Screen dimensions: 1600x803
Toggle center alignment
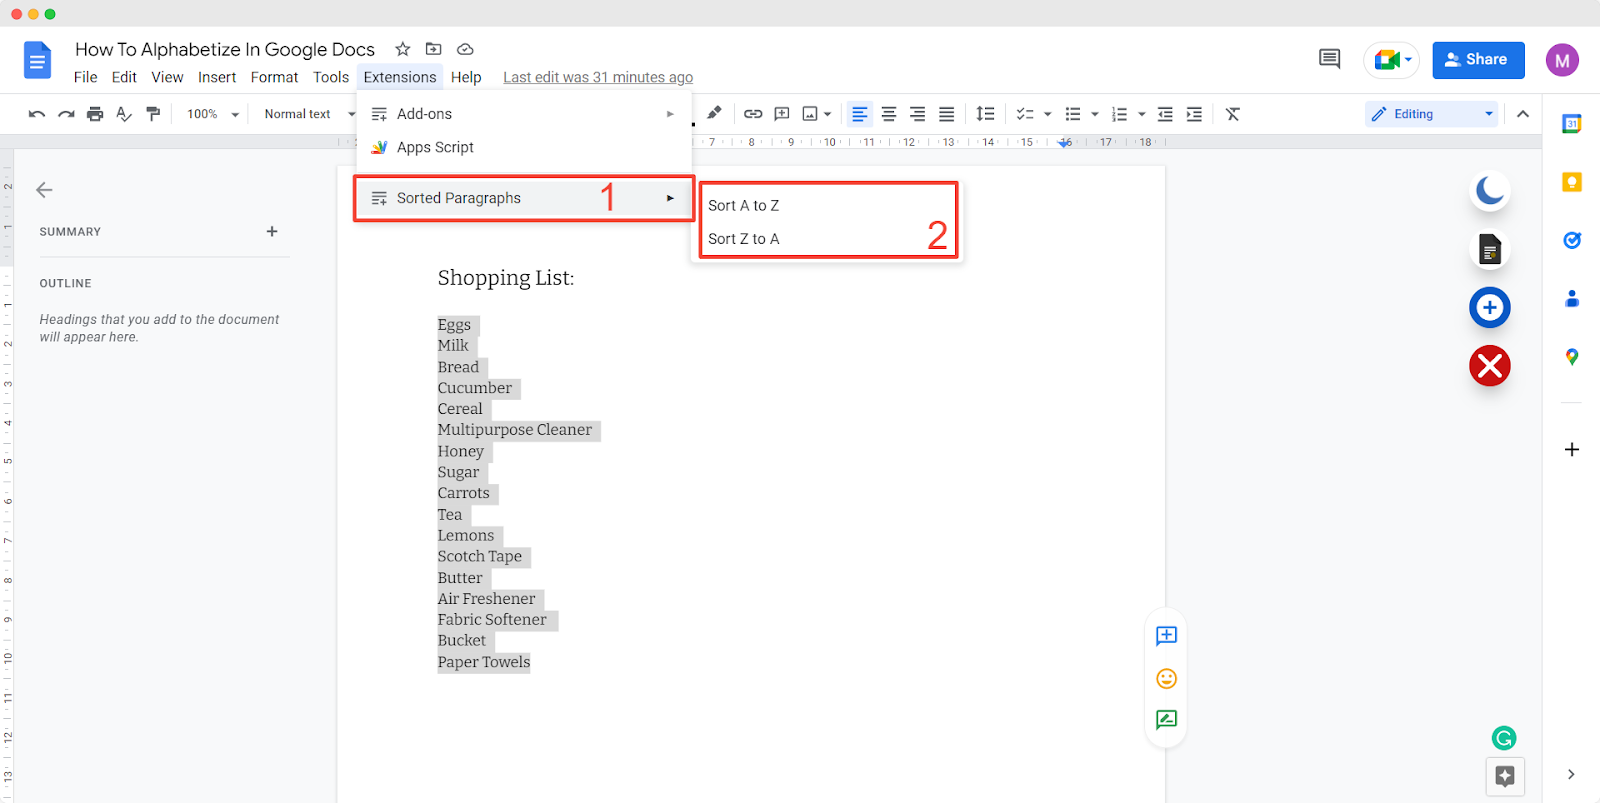(x=889, y=114)
